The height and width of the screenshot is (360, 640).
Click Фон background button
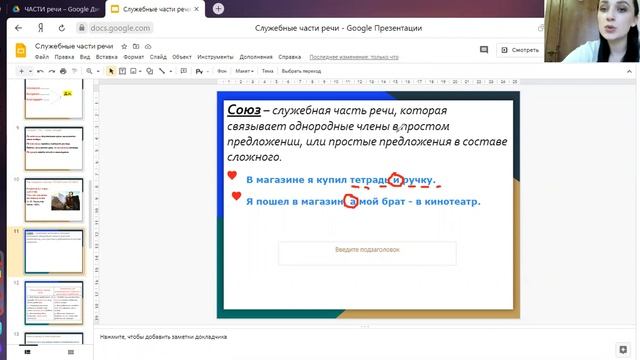[222, 71]
